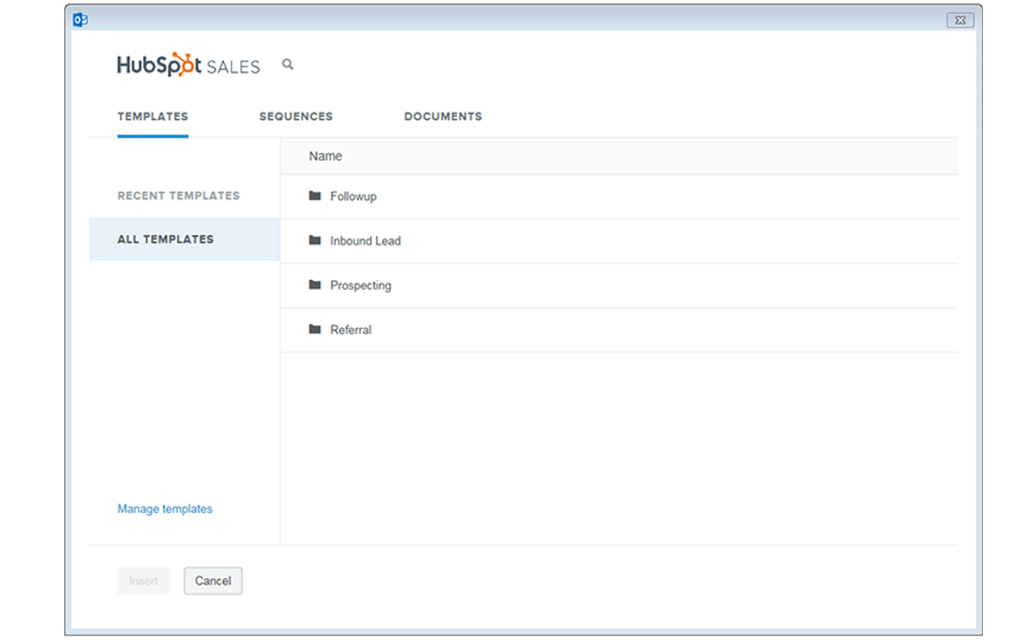Switch to the Templates tab
Screen dimensions: 1024x640
[x=153, y=117]
